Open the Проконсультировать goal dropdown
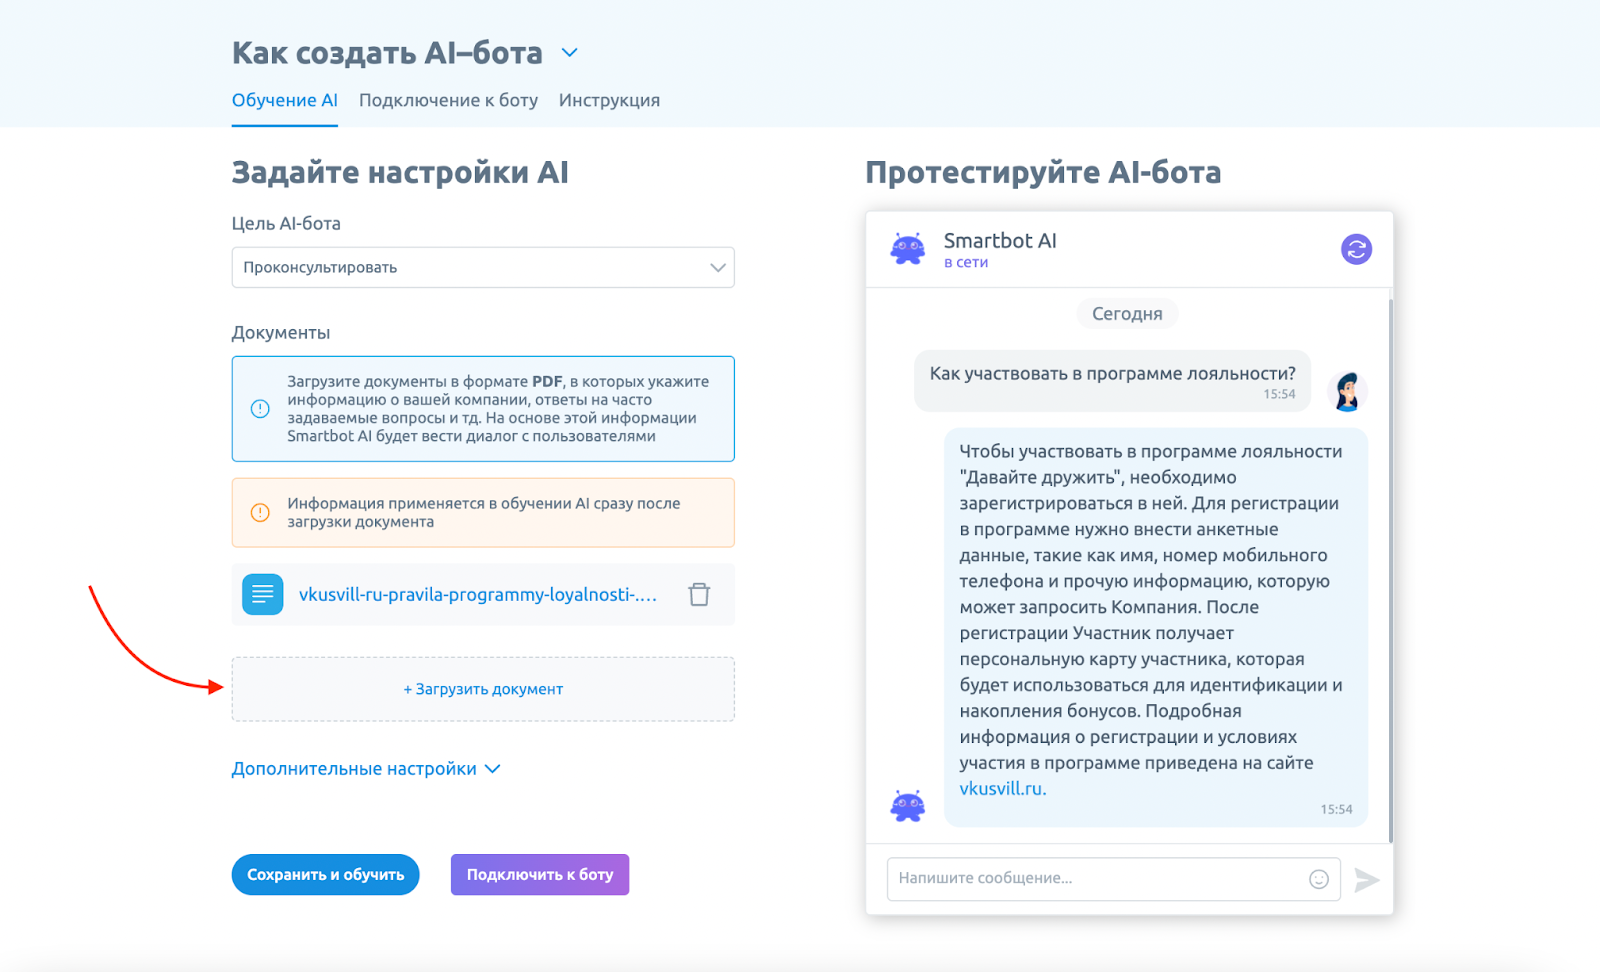Viewport: 1600px width, 972px height. pos(483,267)
